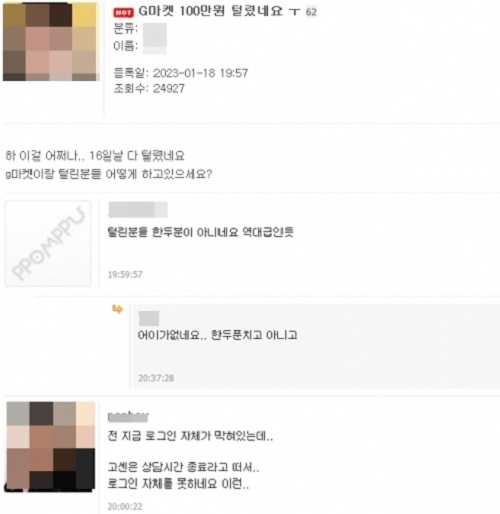The height and width of the screenshot is (514, 500).
Task: Open the last commenter's pixelated avatar
Action: point(51,447)
